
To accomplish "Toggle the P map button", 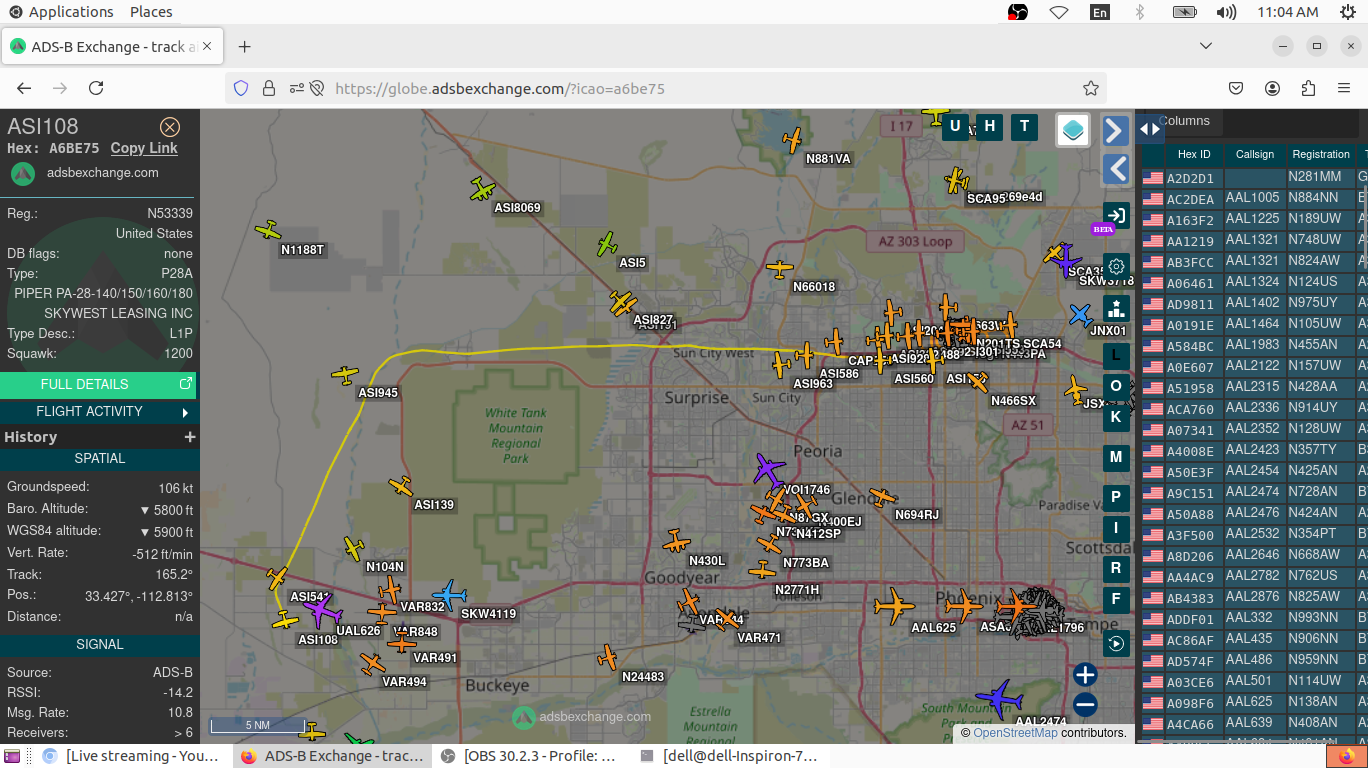I will 1116,497.
